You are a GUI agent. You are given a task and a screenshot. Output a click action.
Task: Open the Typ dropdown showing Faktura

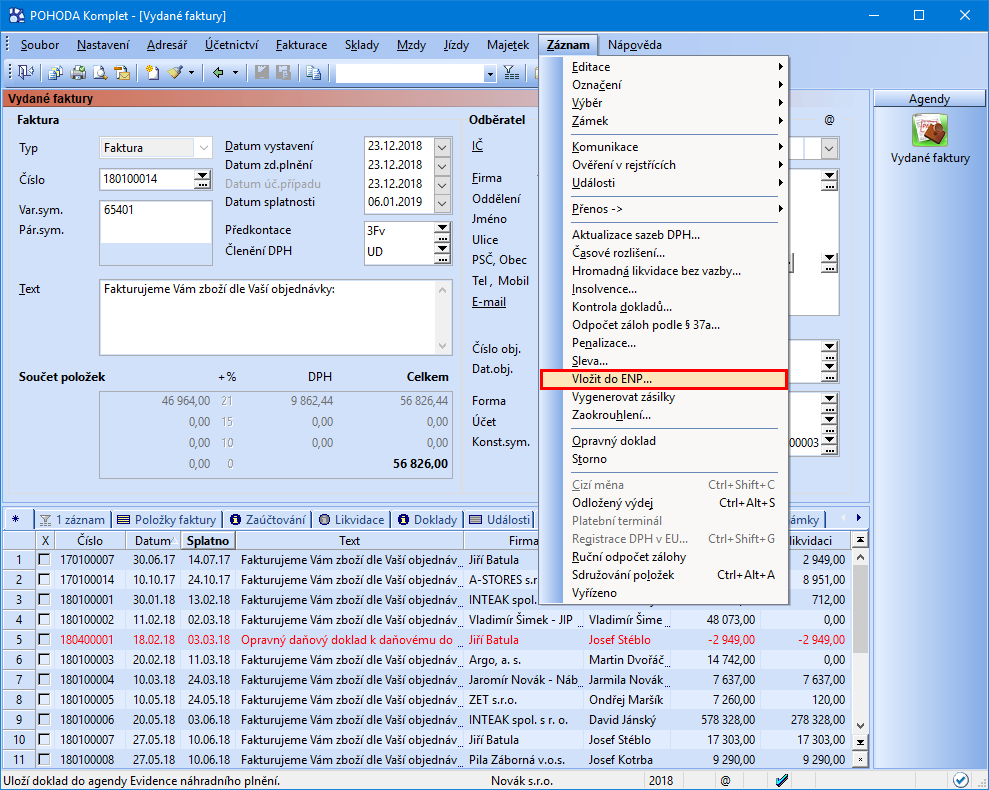203,148
